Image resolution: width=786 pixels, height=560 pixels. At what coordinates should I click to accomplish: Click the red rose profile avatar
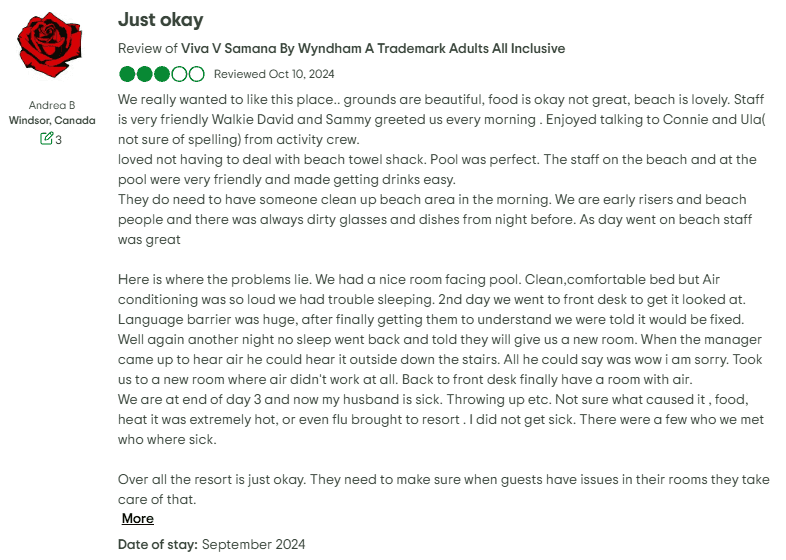50,45
